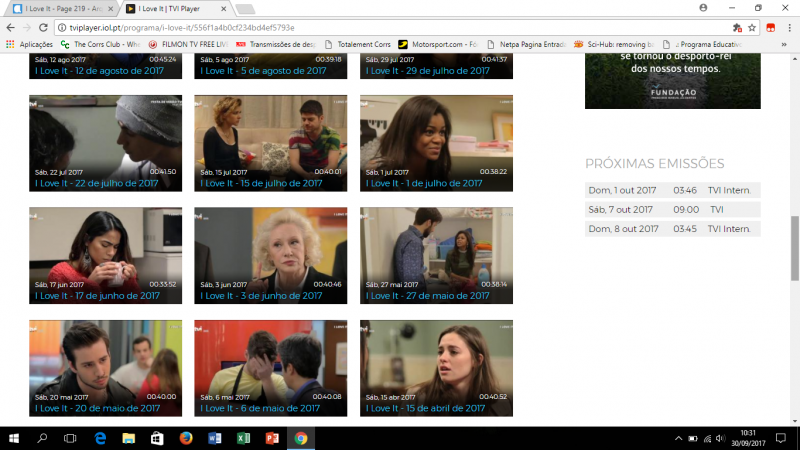Select schedule row Dom, 8 out 2017 03:45

[x=672, y=229]
